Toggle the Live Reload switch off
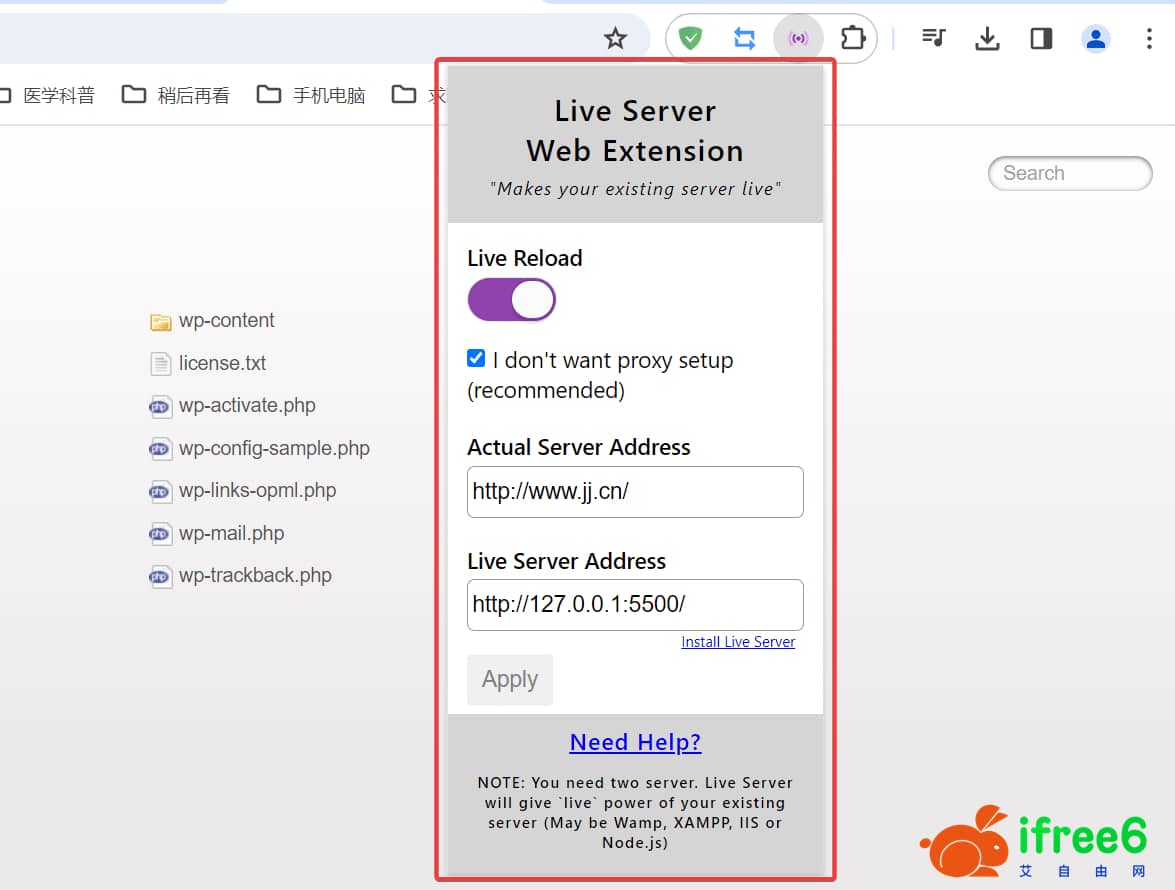Viewport: 1175px width, 890px height. [x=511, y=299]
